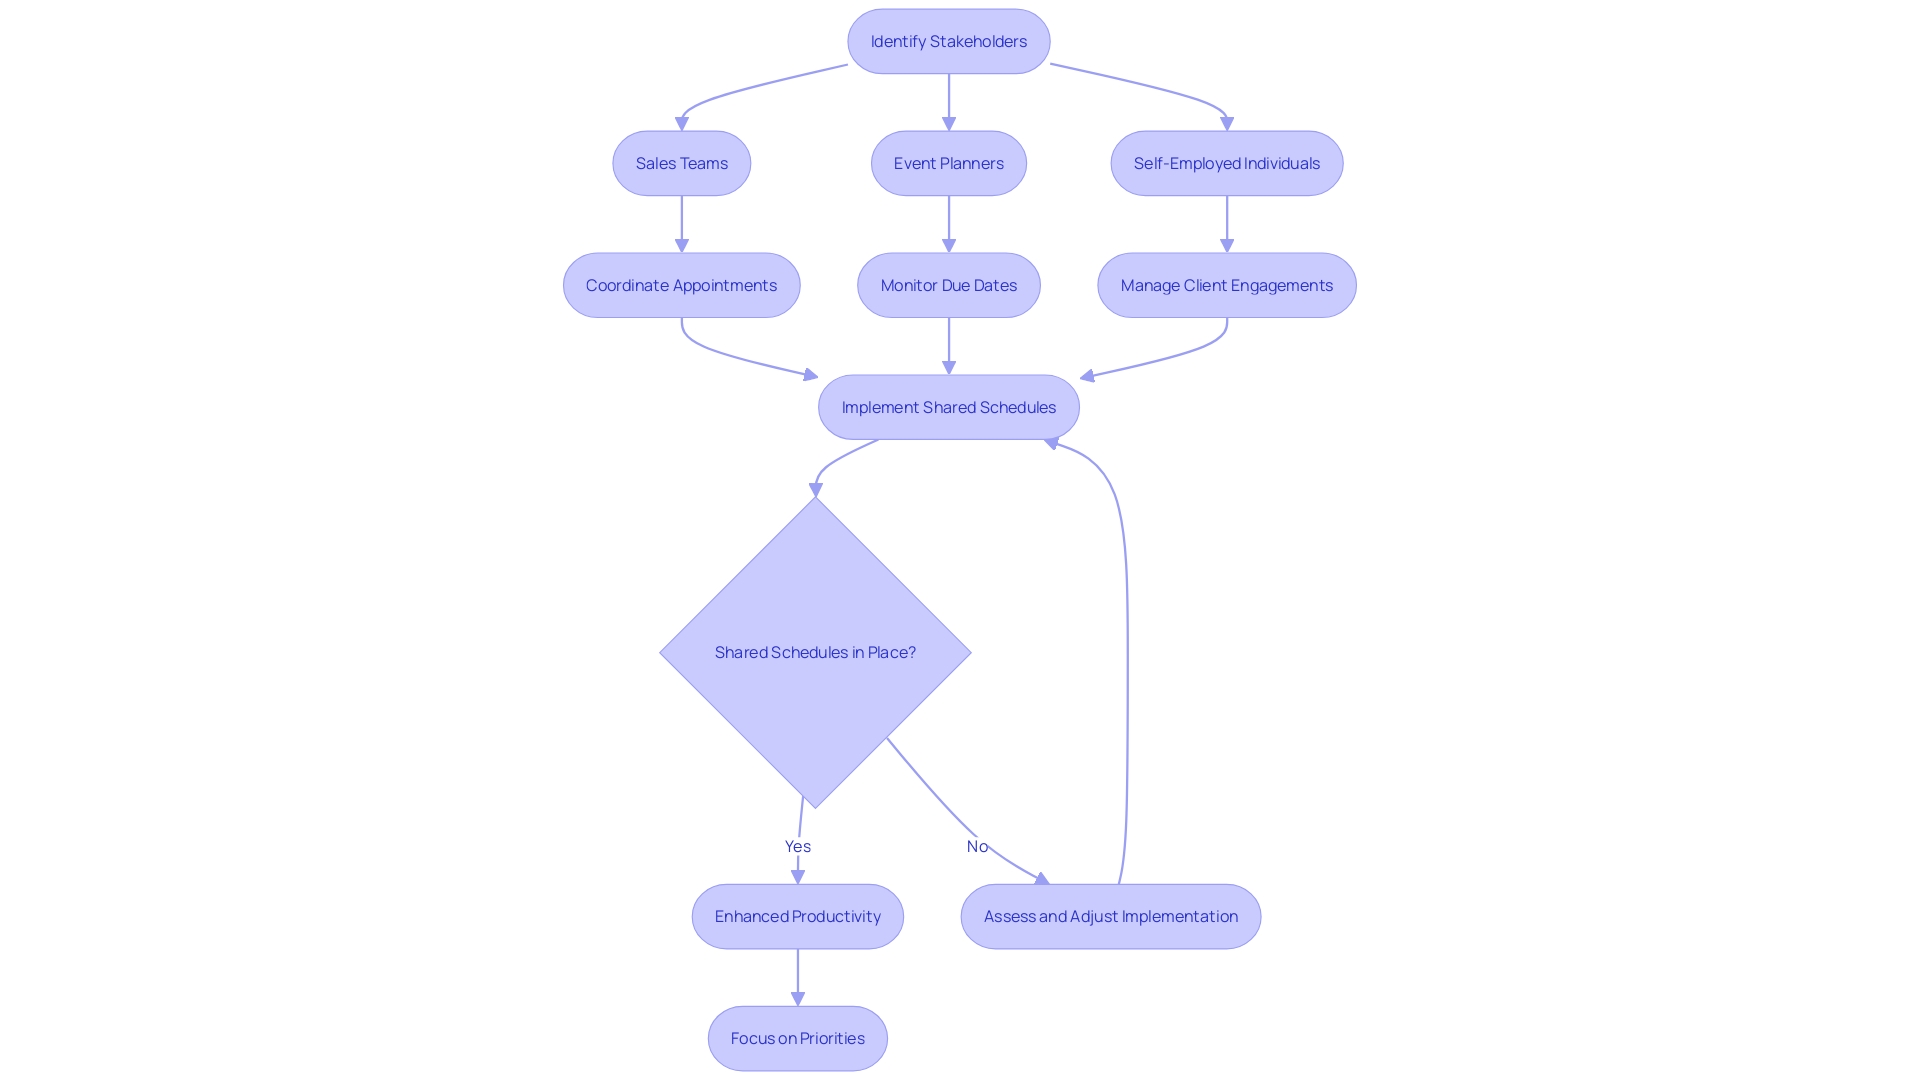Image resolution: width=1920 pixels, height=1080 pixels.
Task: Toggle the Shared Schedules in Place decision diamond
Action: 815,651
